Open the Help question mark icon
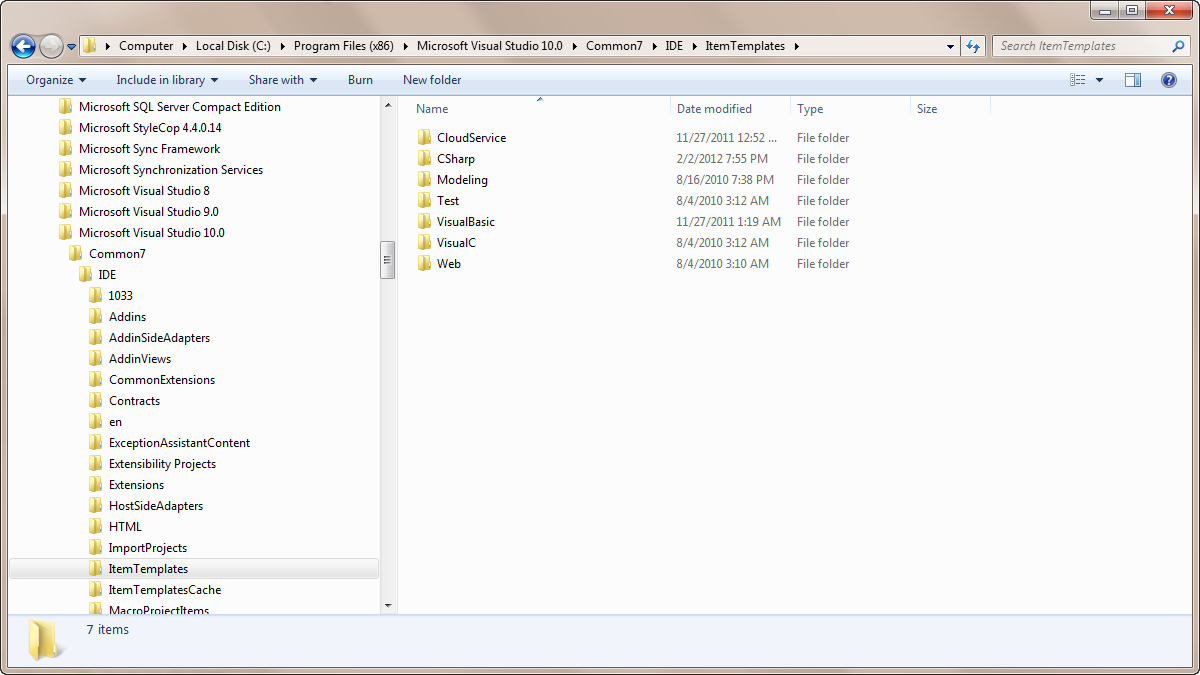Image resolution: width=1200 pixels, height=675 pixels. click(1168, 79)
